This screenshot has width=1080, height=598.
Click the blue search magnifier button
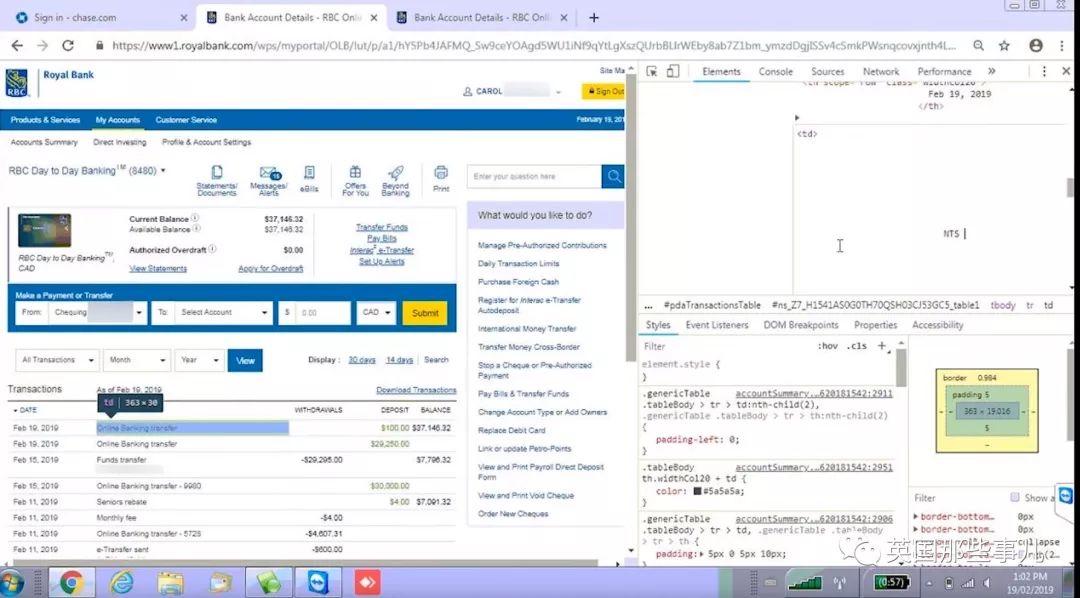(x=612, y=176)
